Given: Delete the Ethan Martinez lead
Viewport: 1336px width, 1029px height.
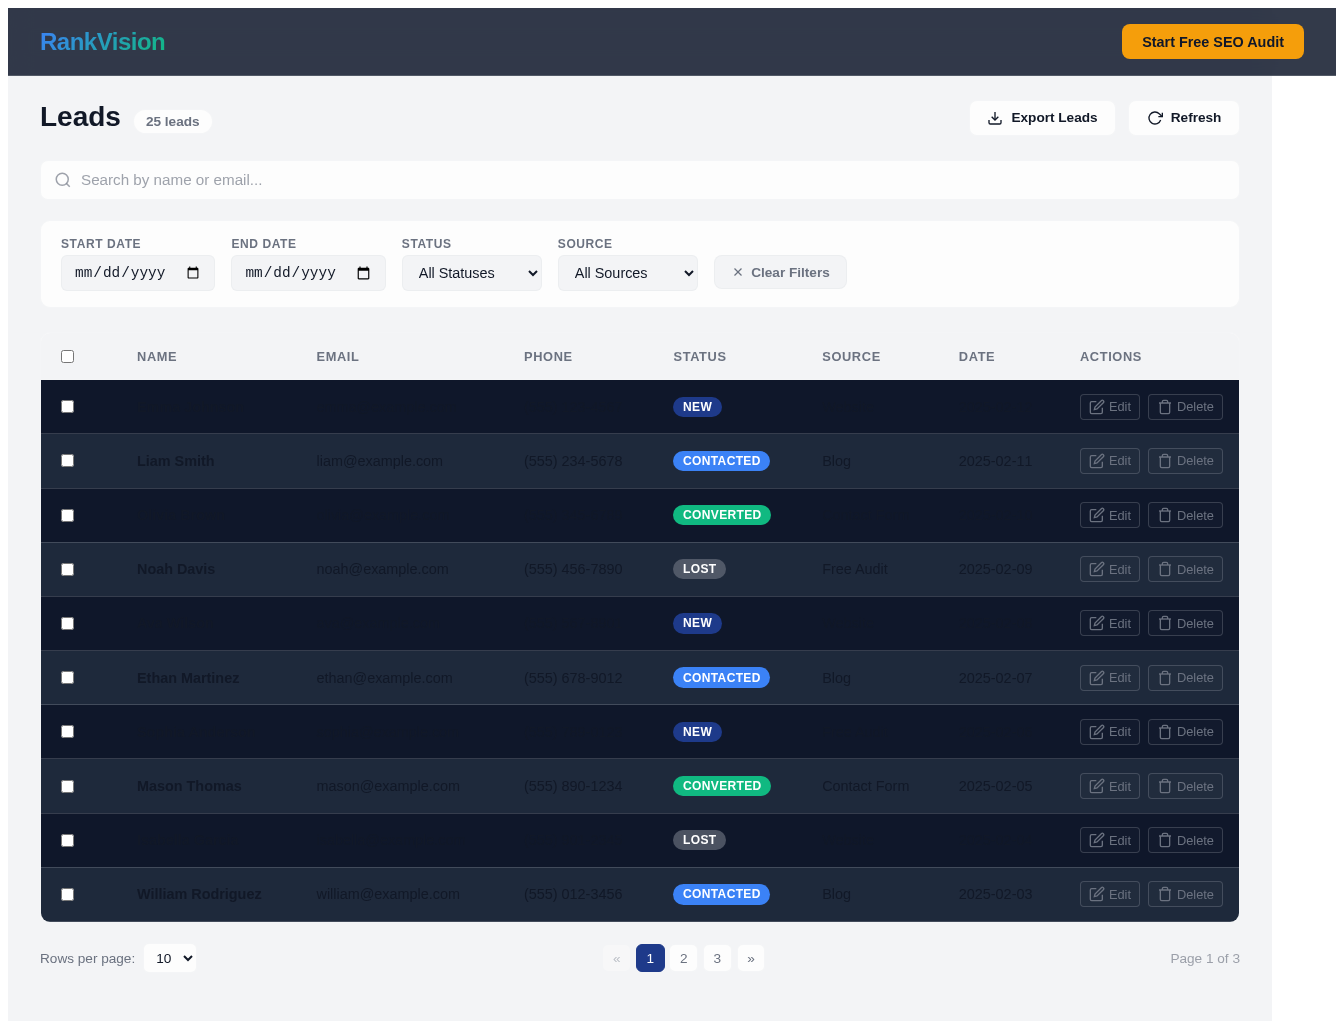Looking at the screenshot, I should 1185,678.
